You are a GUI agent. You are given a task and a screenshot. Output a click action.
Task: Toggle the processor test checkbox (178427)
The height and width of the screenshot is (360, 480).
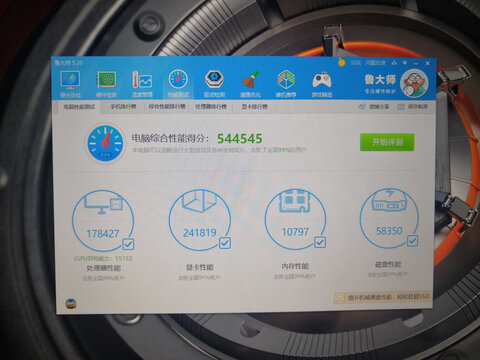[x=128, y=244]
